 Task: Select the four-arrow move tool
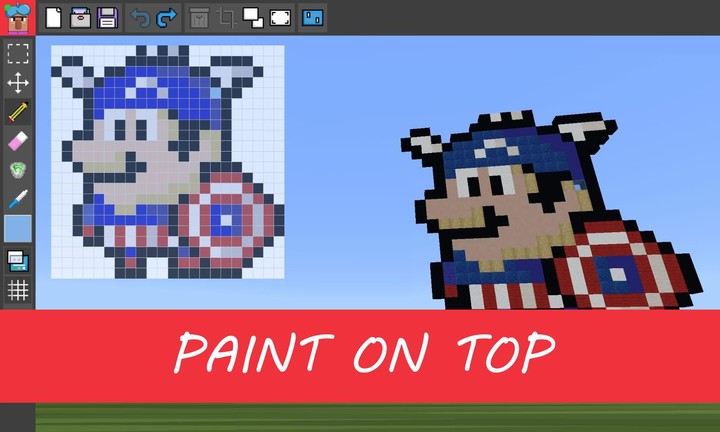point(18,83)
